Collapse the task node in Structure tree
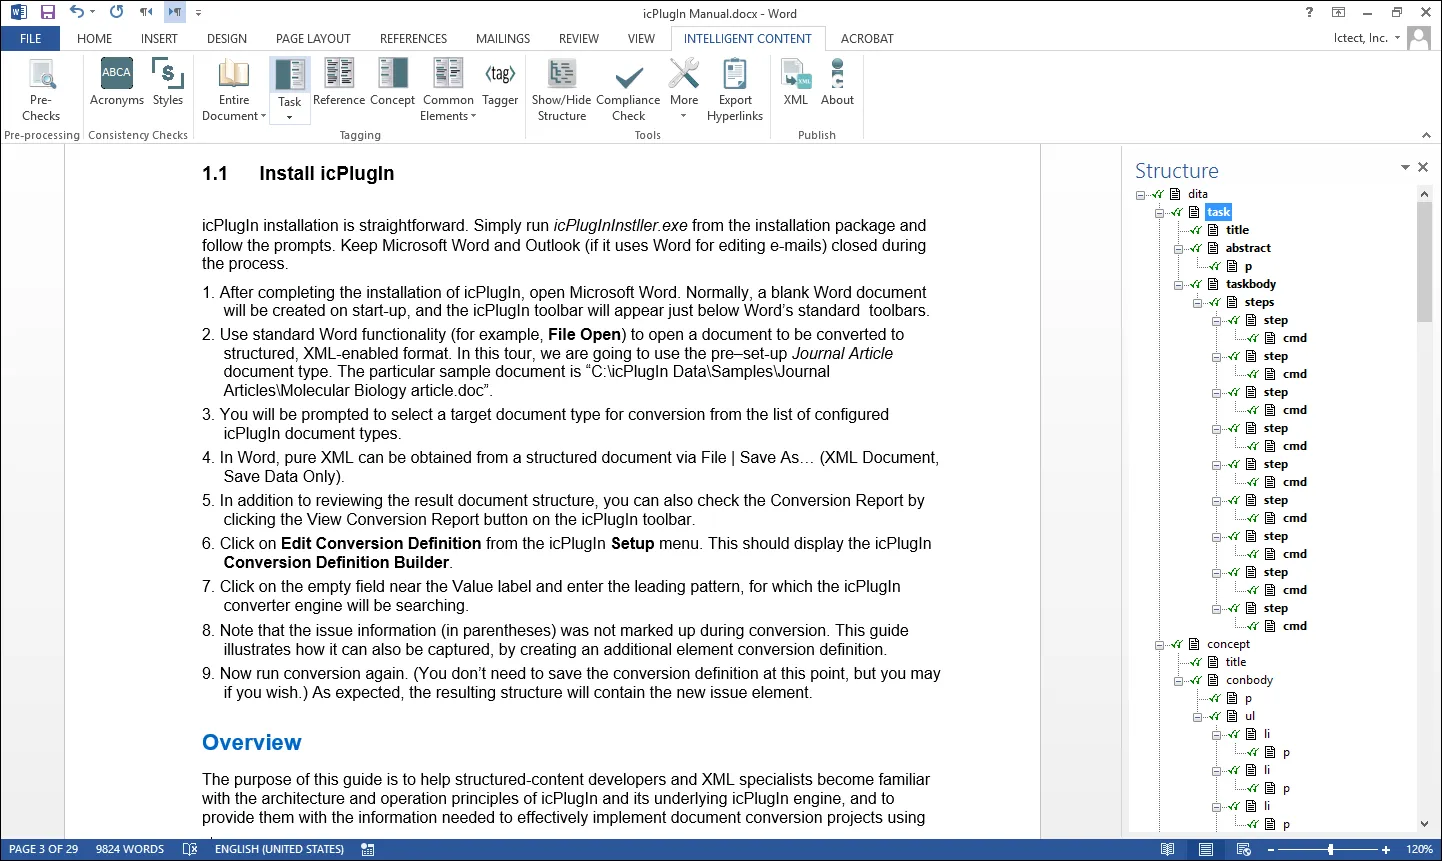The image size is (1442, 861). point(1160,213)
